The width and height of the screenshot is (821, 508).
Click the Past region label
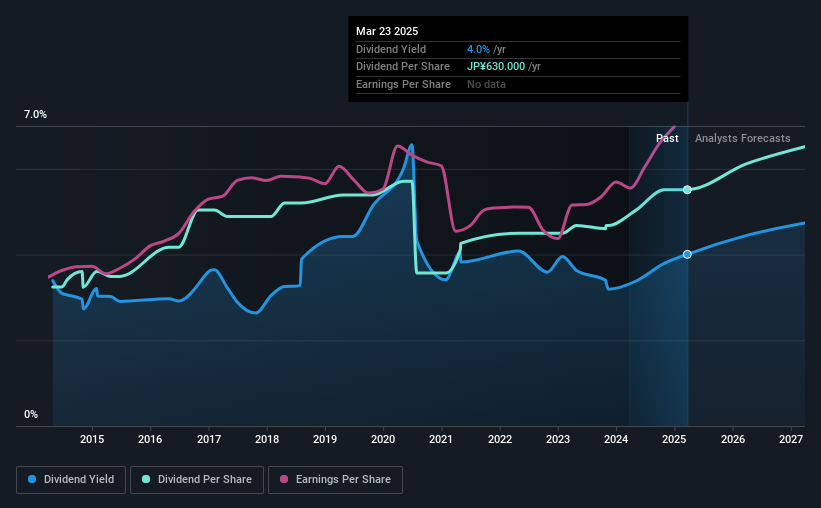tap(667, 138)
